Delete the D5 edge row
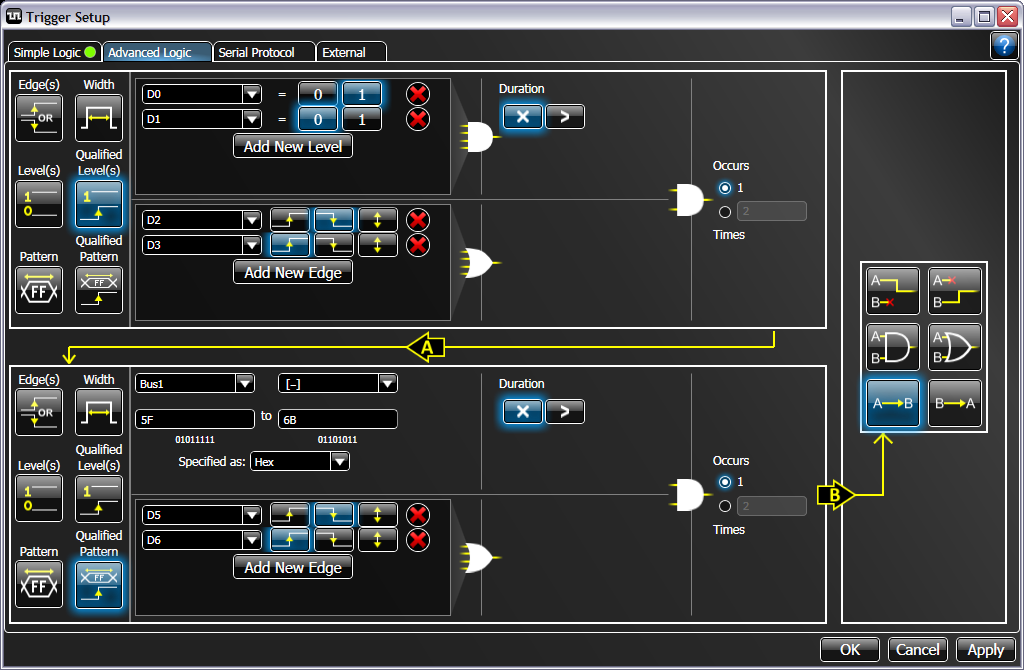 [x=418, y=515]
